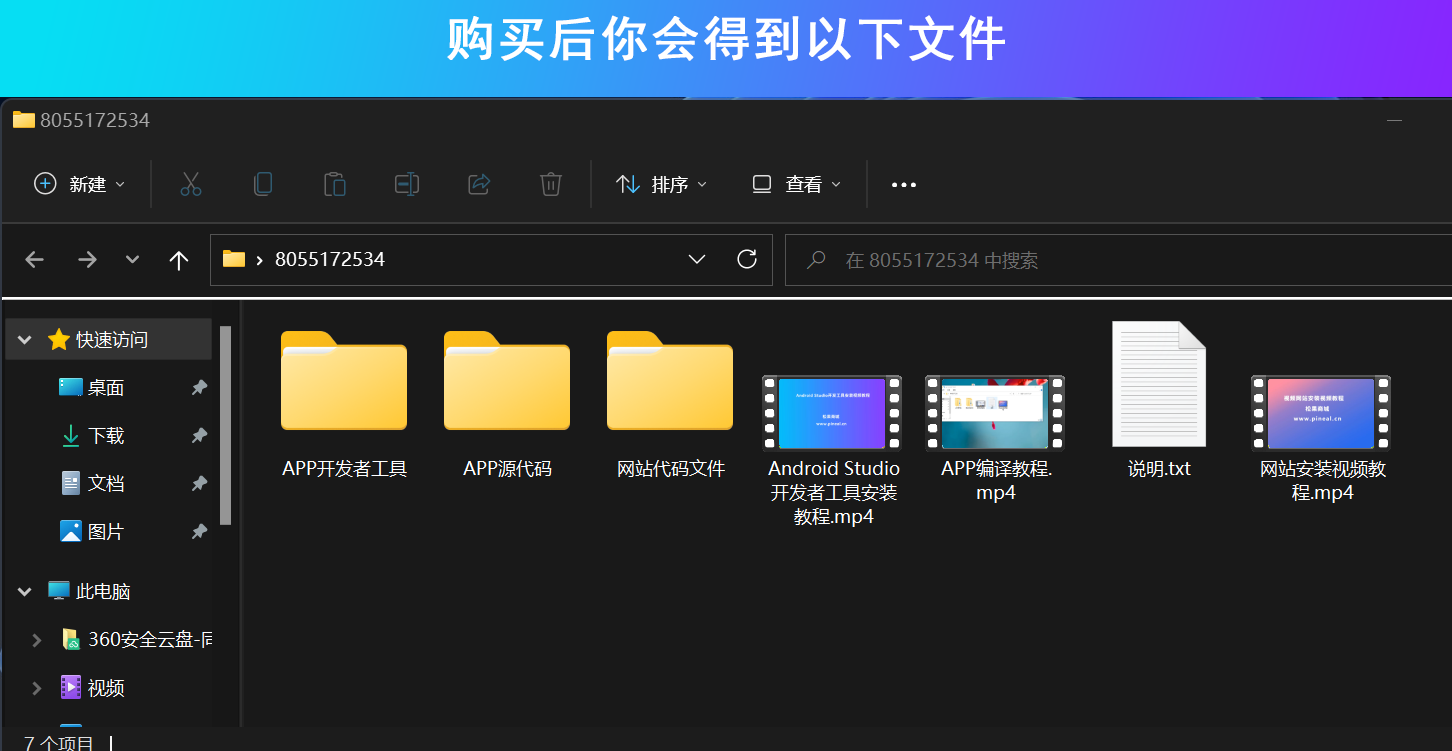
Task: Expand the 360安全云盘 tree node
Action: pyautogui.click(x=37, y=640)
